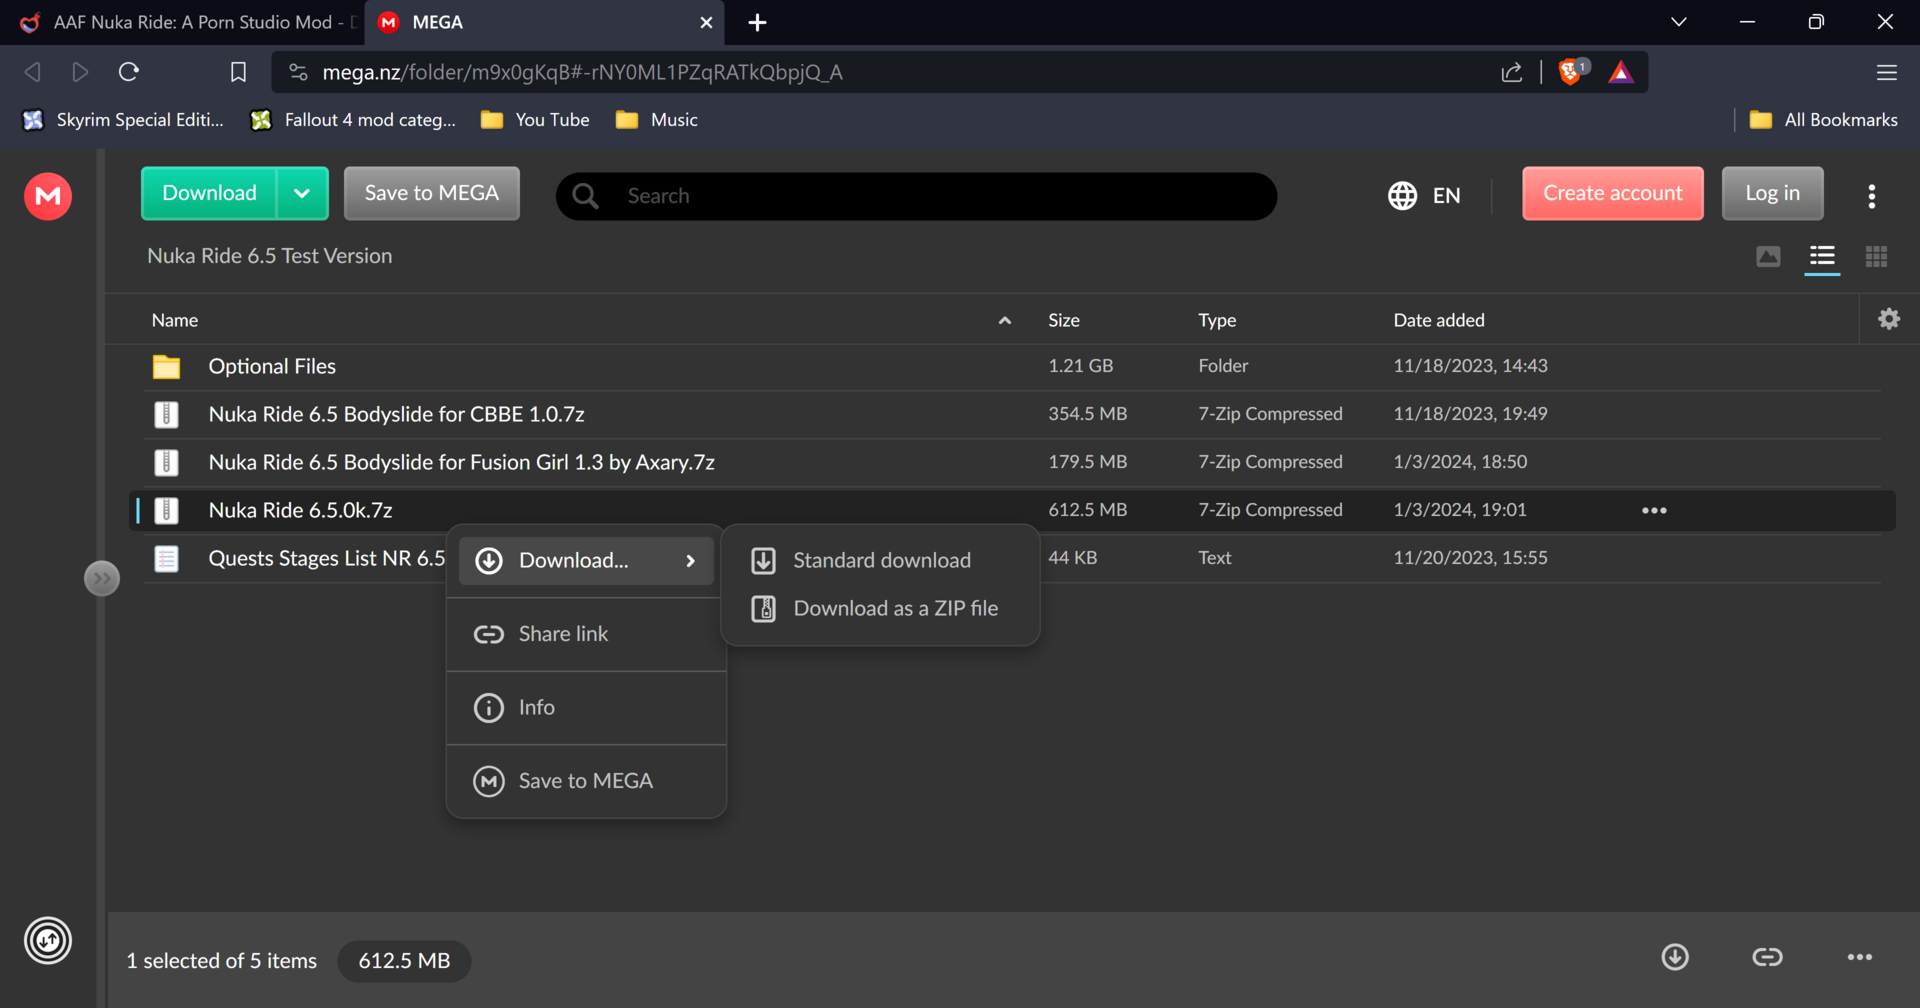
Task: Sort by Date added column header
Action: (x=1439, y=320)
